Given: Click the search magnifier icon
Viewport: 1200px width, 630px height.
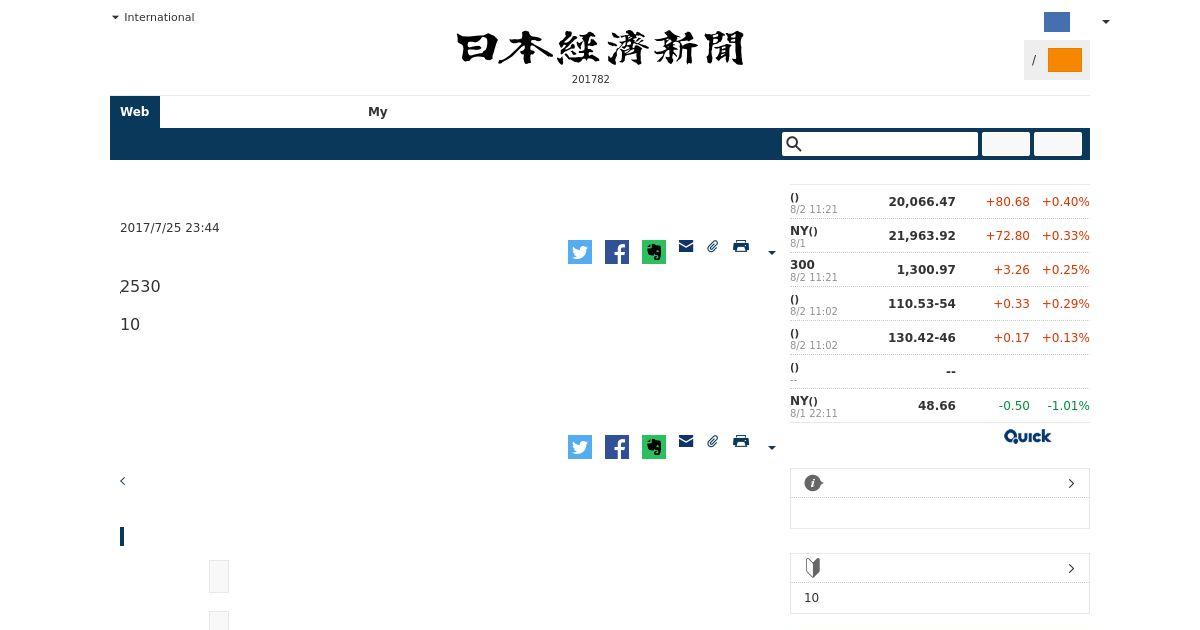Looking at the screenshot, I should pos(794,144).
